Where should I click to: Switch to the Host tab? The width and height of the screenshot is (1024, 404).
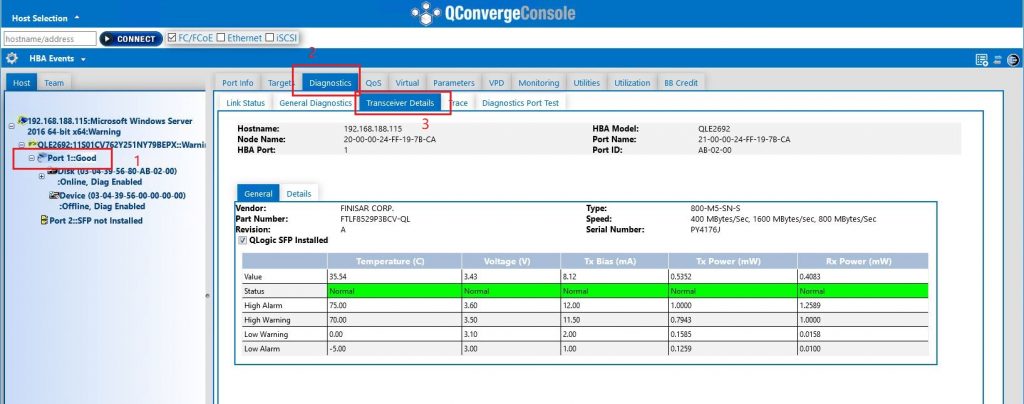22,83
